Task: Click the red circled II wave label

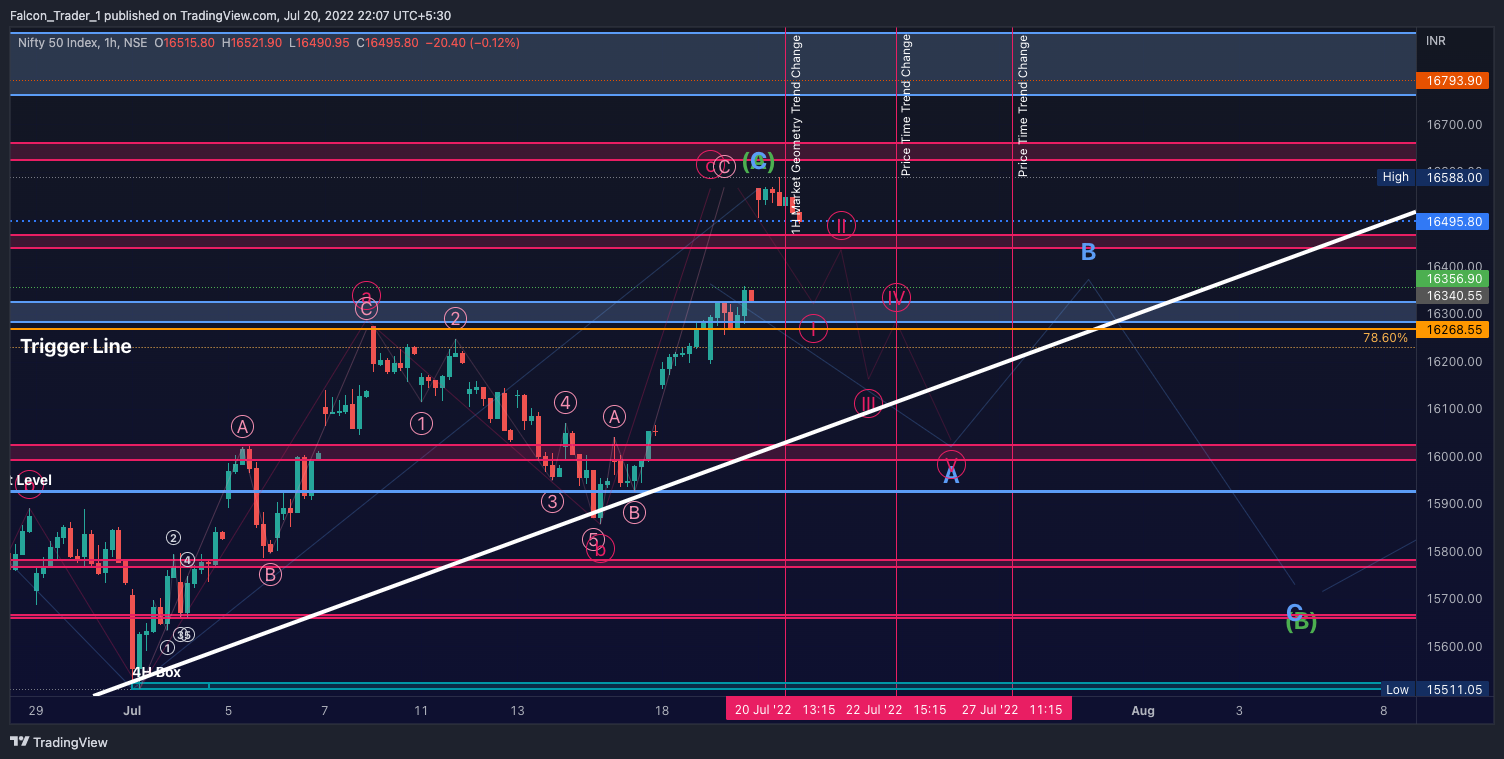Action: tap(841, 225)
